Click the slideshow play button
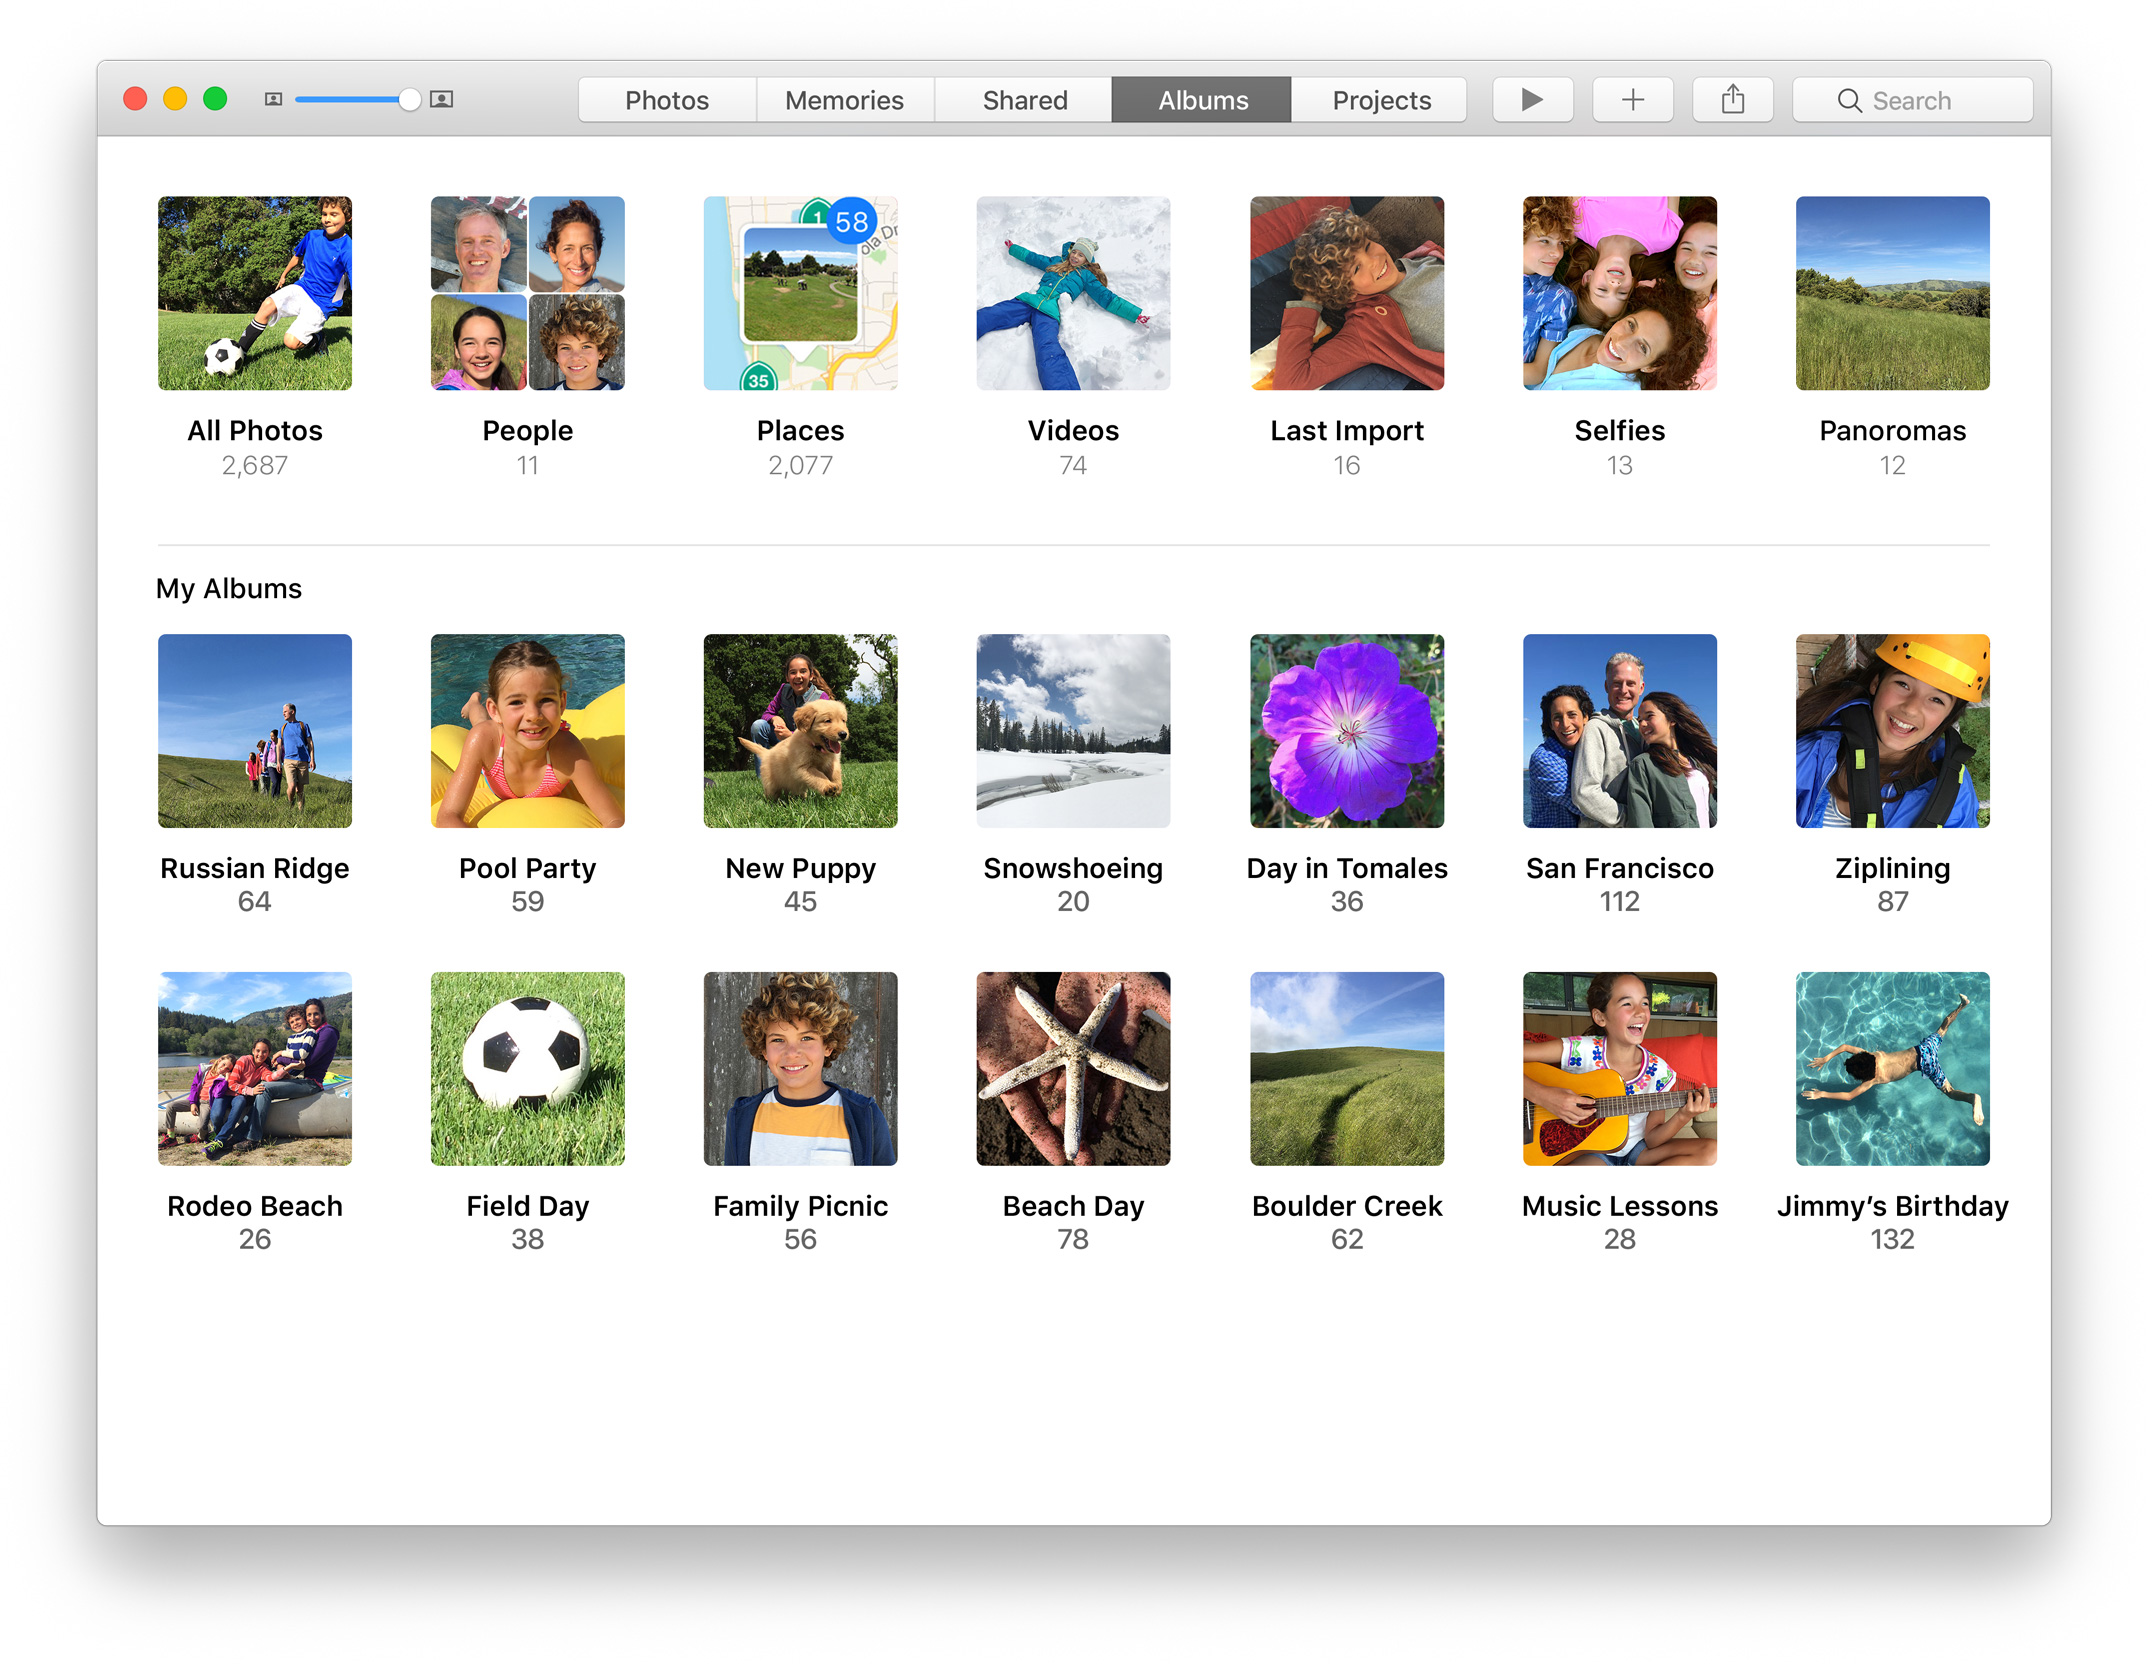This screenshot has width=2152, height=1664. tap(1531, 100)
